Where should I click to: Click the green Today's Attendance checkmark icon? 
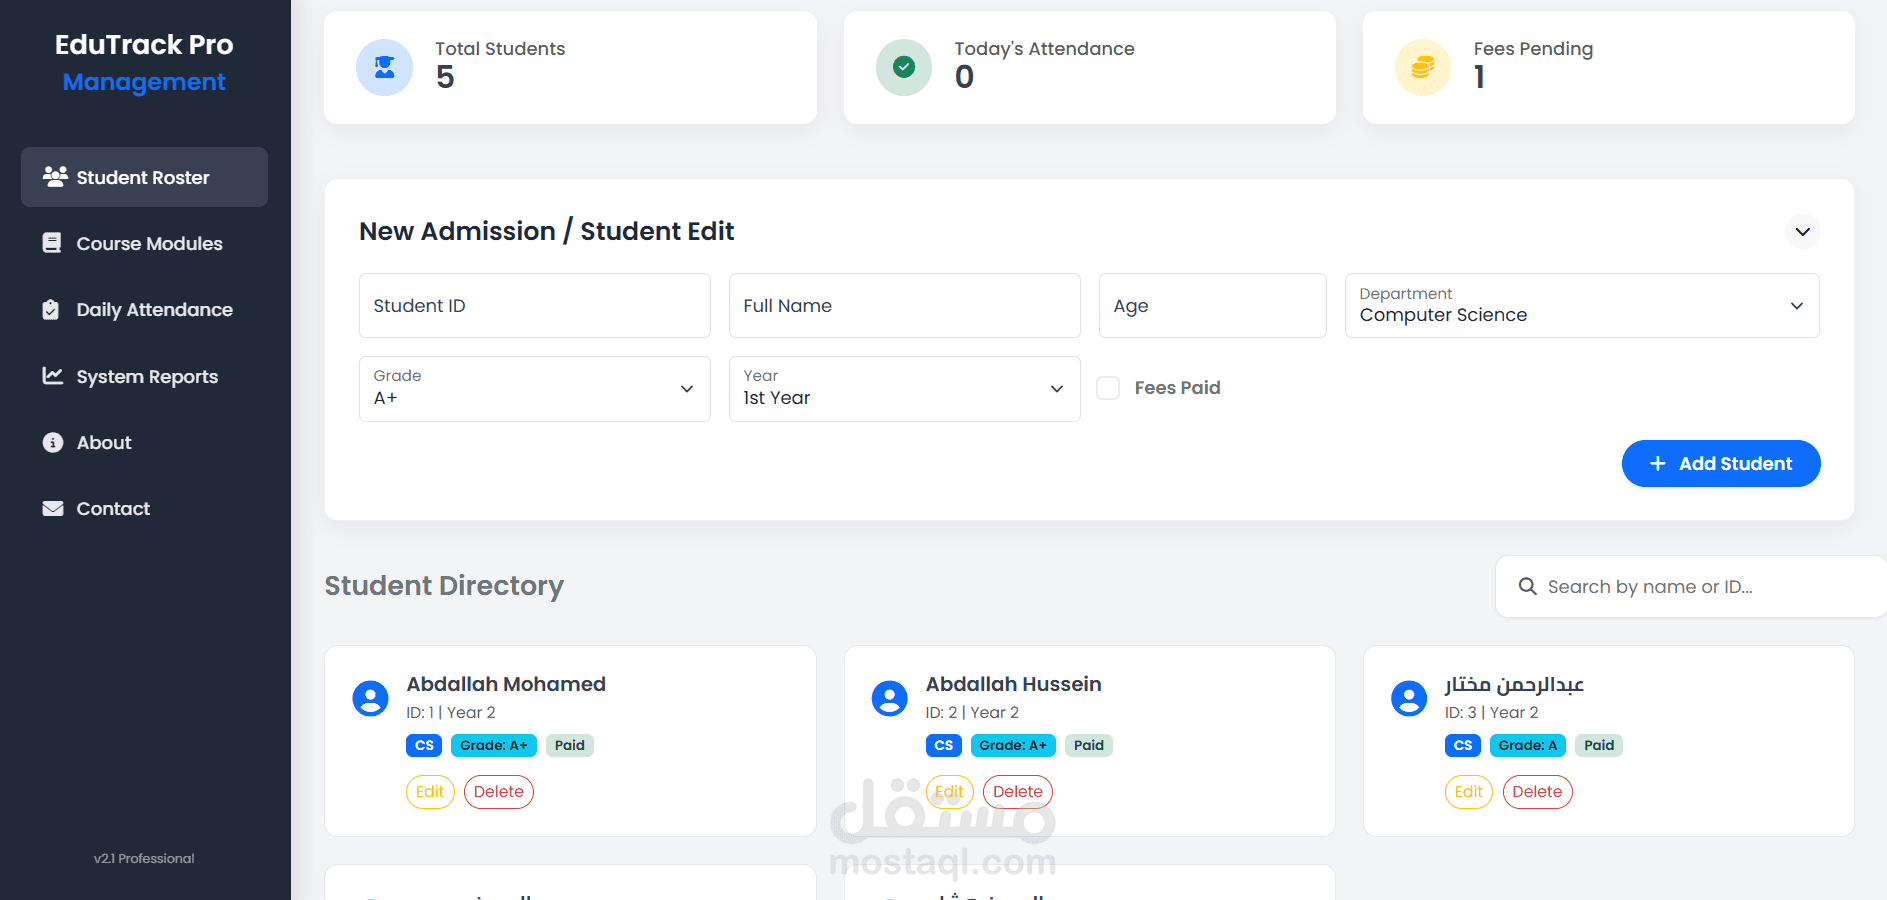click(x=903, y=67)
